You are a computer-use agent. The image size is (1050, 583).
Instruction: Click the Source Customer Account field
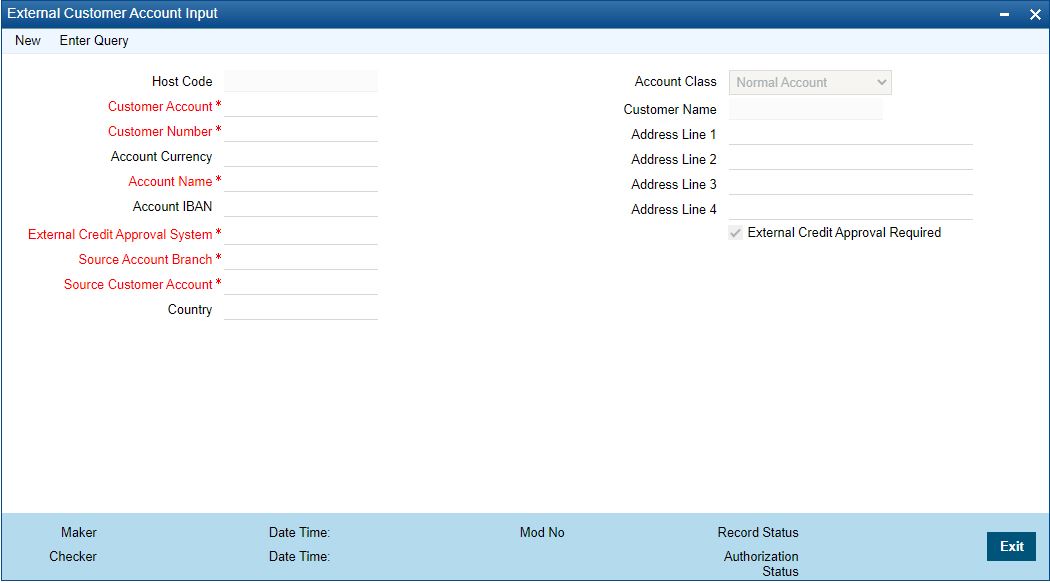click(301, 284)
